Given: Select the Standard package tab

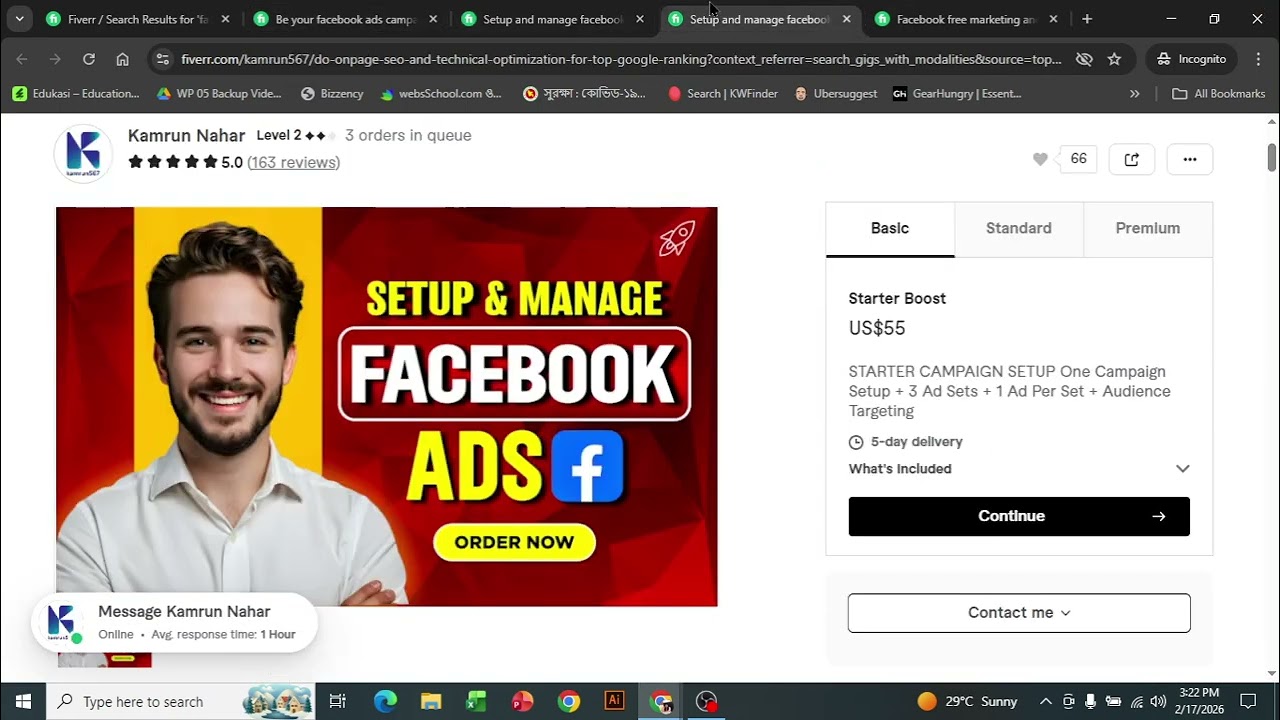Looking at the screenshot, I should pyautogui.click(x=1019, y=229).
